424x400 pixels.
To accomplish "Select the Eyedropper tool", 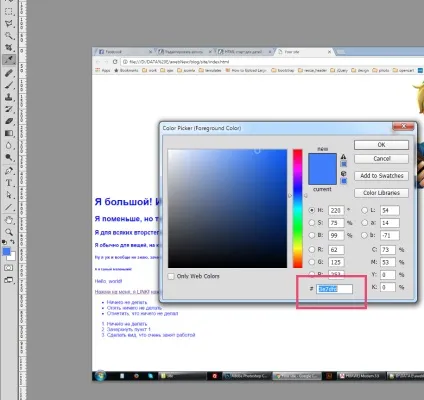I will tap(9, 60).
